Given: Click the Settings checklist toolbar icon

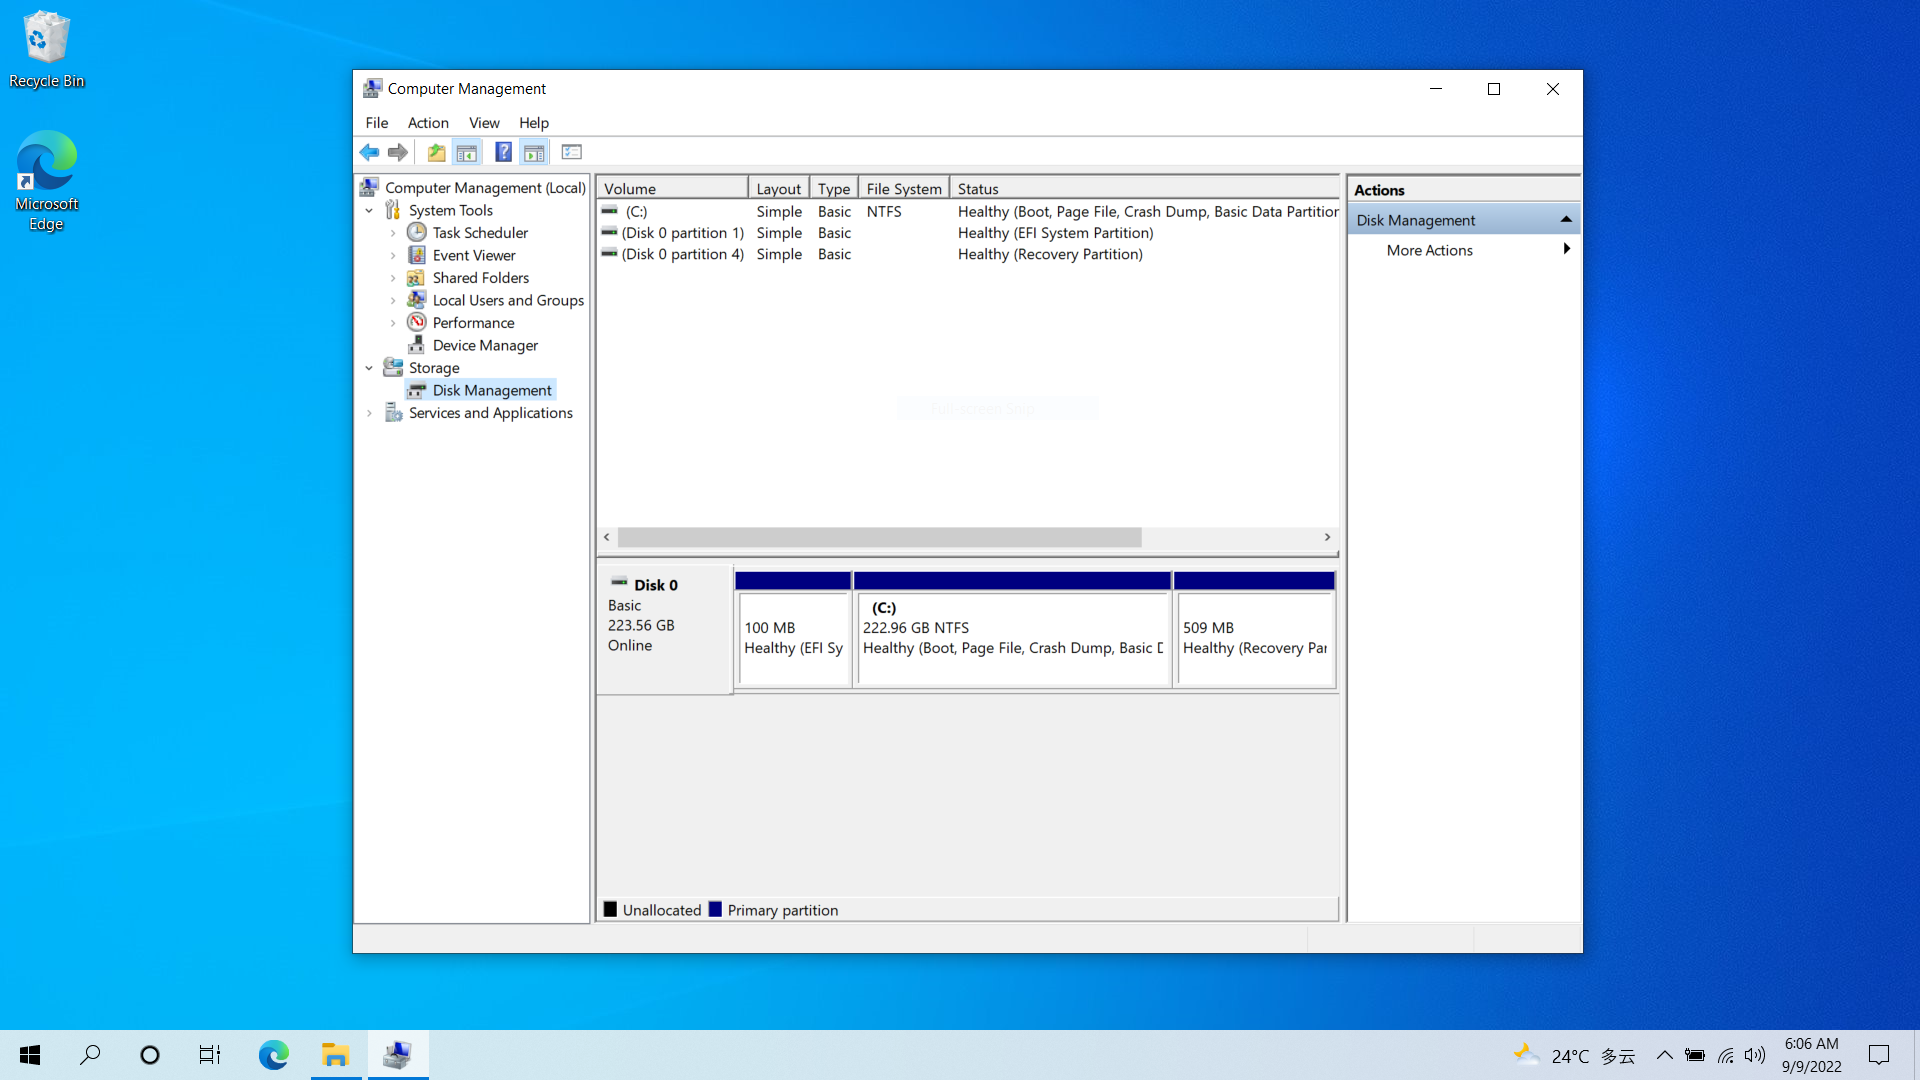Looking at the screenshot, I should pyautogui.click(x=572, y=152).
